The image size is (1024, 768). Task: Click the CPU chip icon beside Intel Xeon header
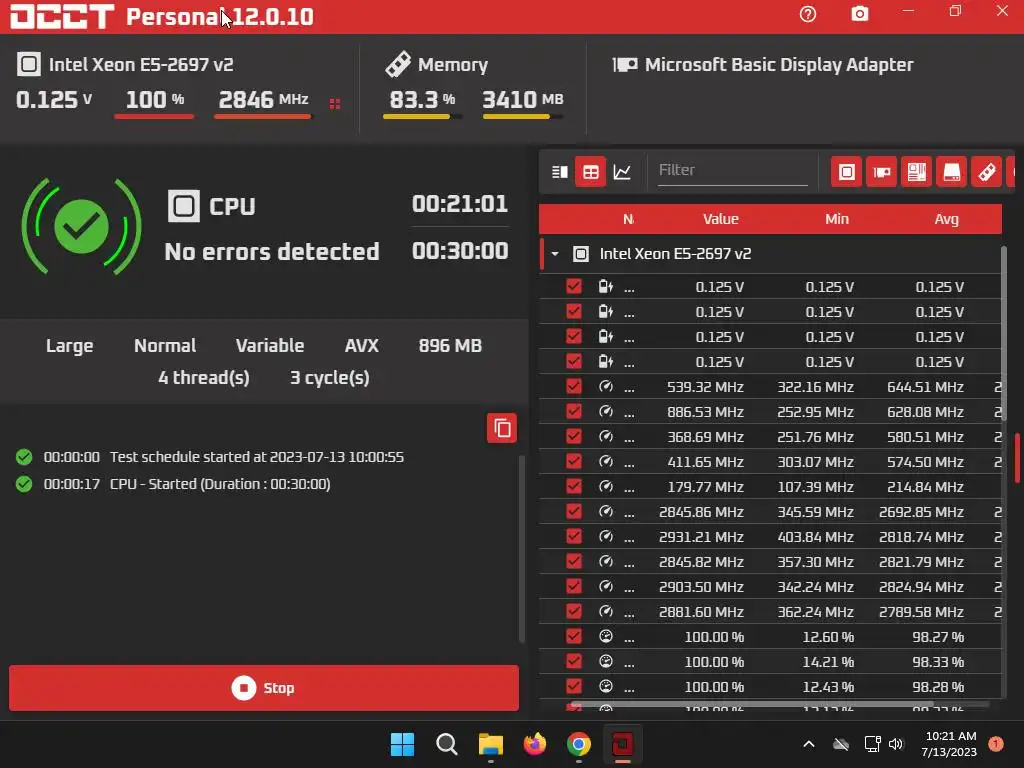[29, 64]
